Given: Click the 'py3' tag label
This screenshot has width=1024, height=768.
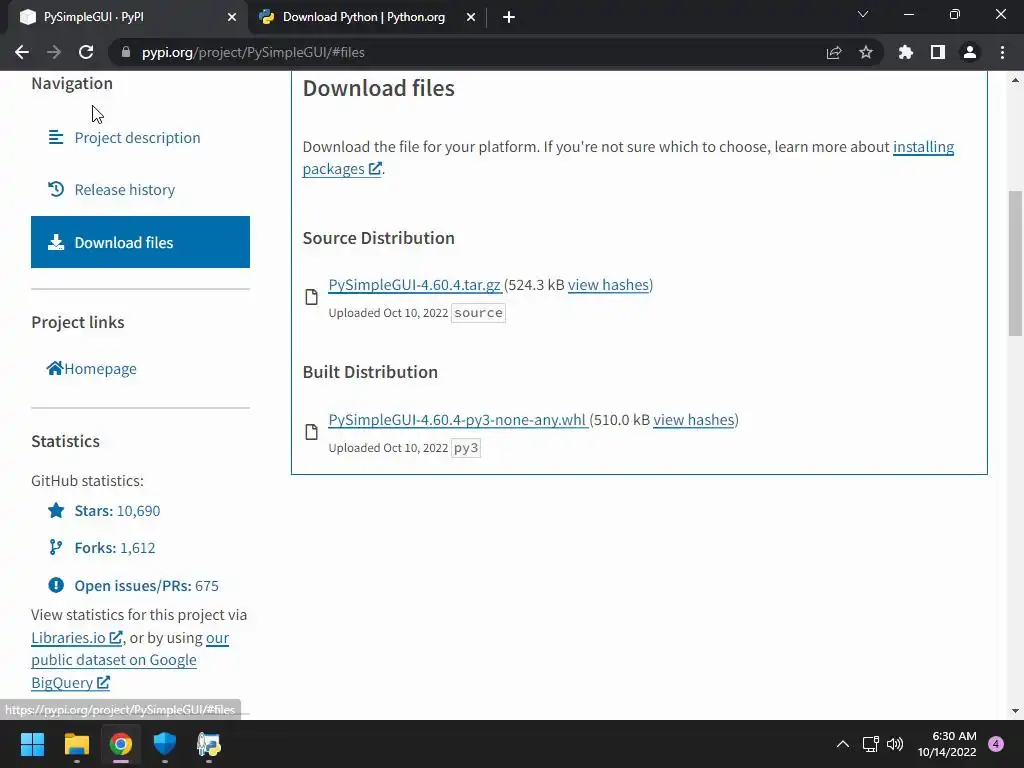Looking at the screenshot, I should pos(466,448).
